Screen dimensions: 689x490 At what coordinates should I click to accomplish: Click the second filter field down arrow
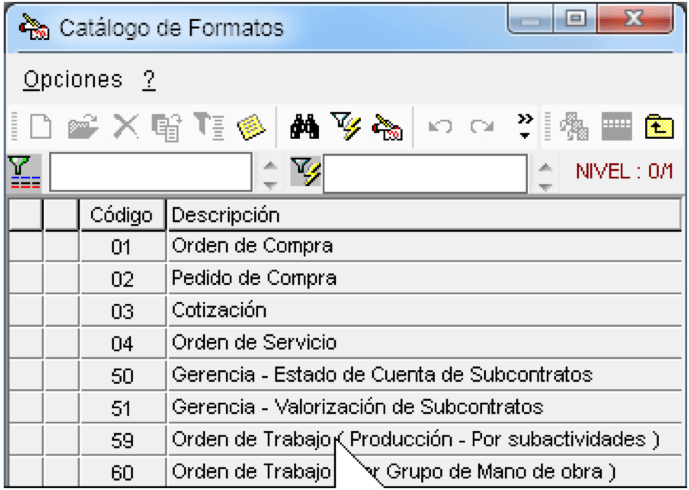click(x=545, y=186)
